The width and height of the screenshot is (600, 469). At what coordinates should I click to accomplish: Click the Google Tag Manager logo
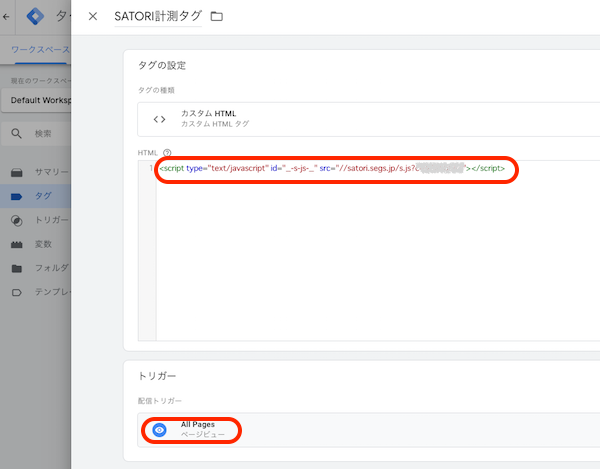35,16
